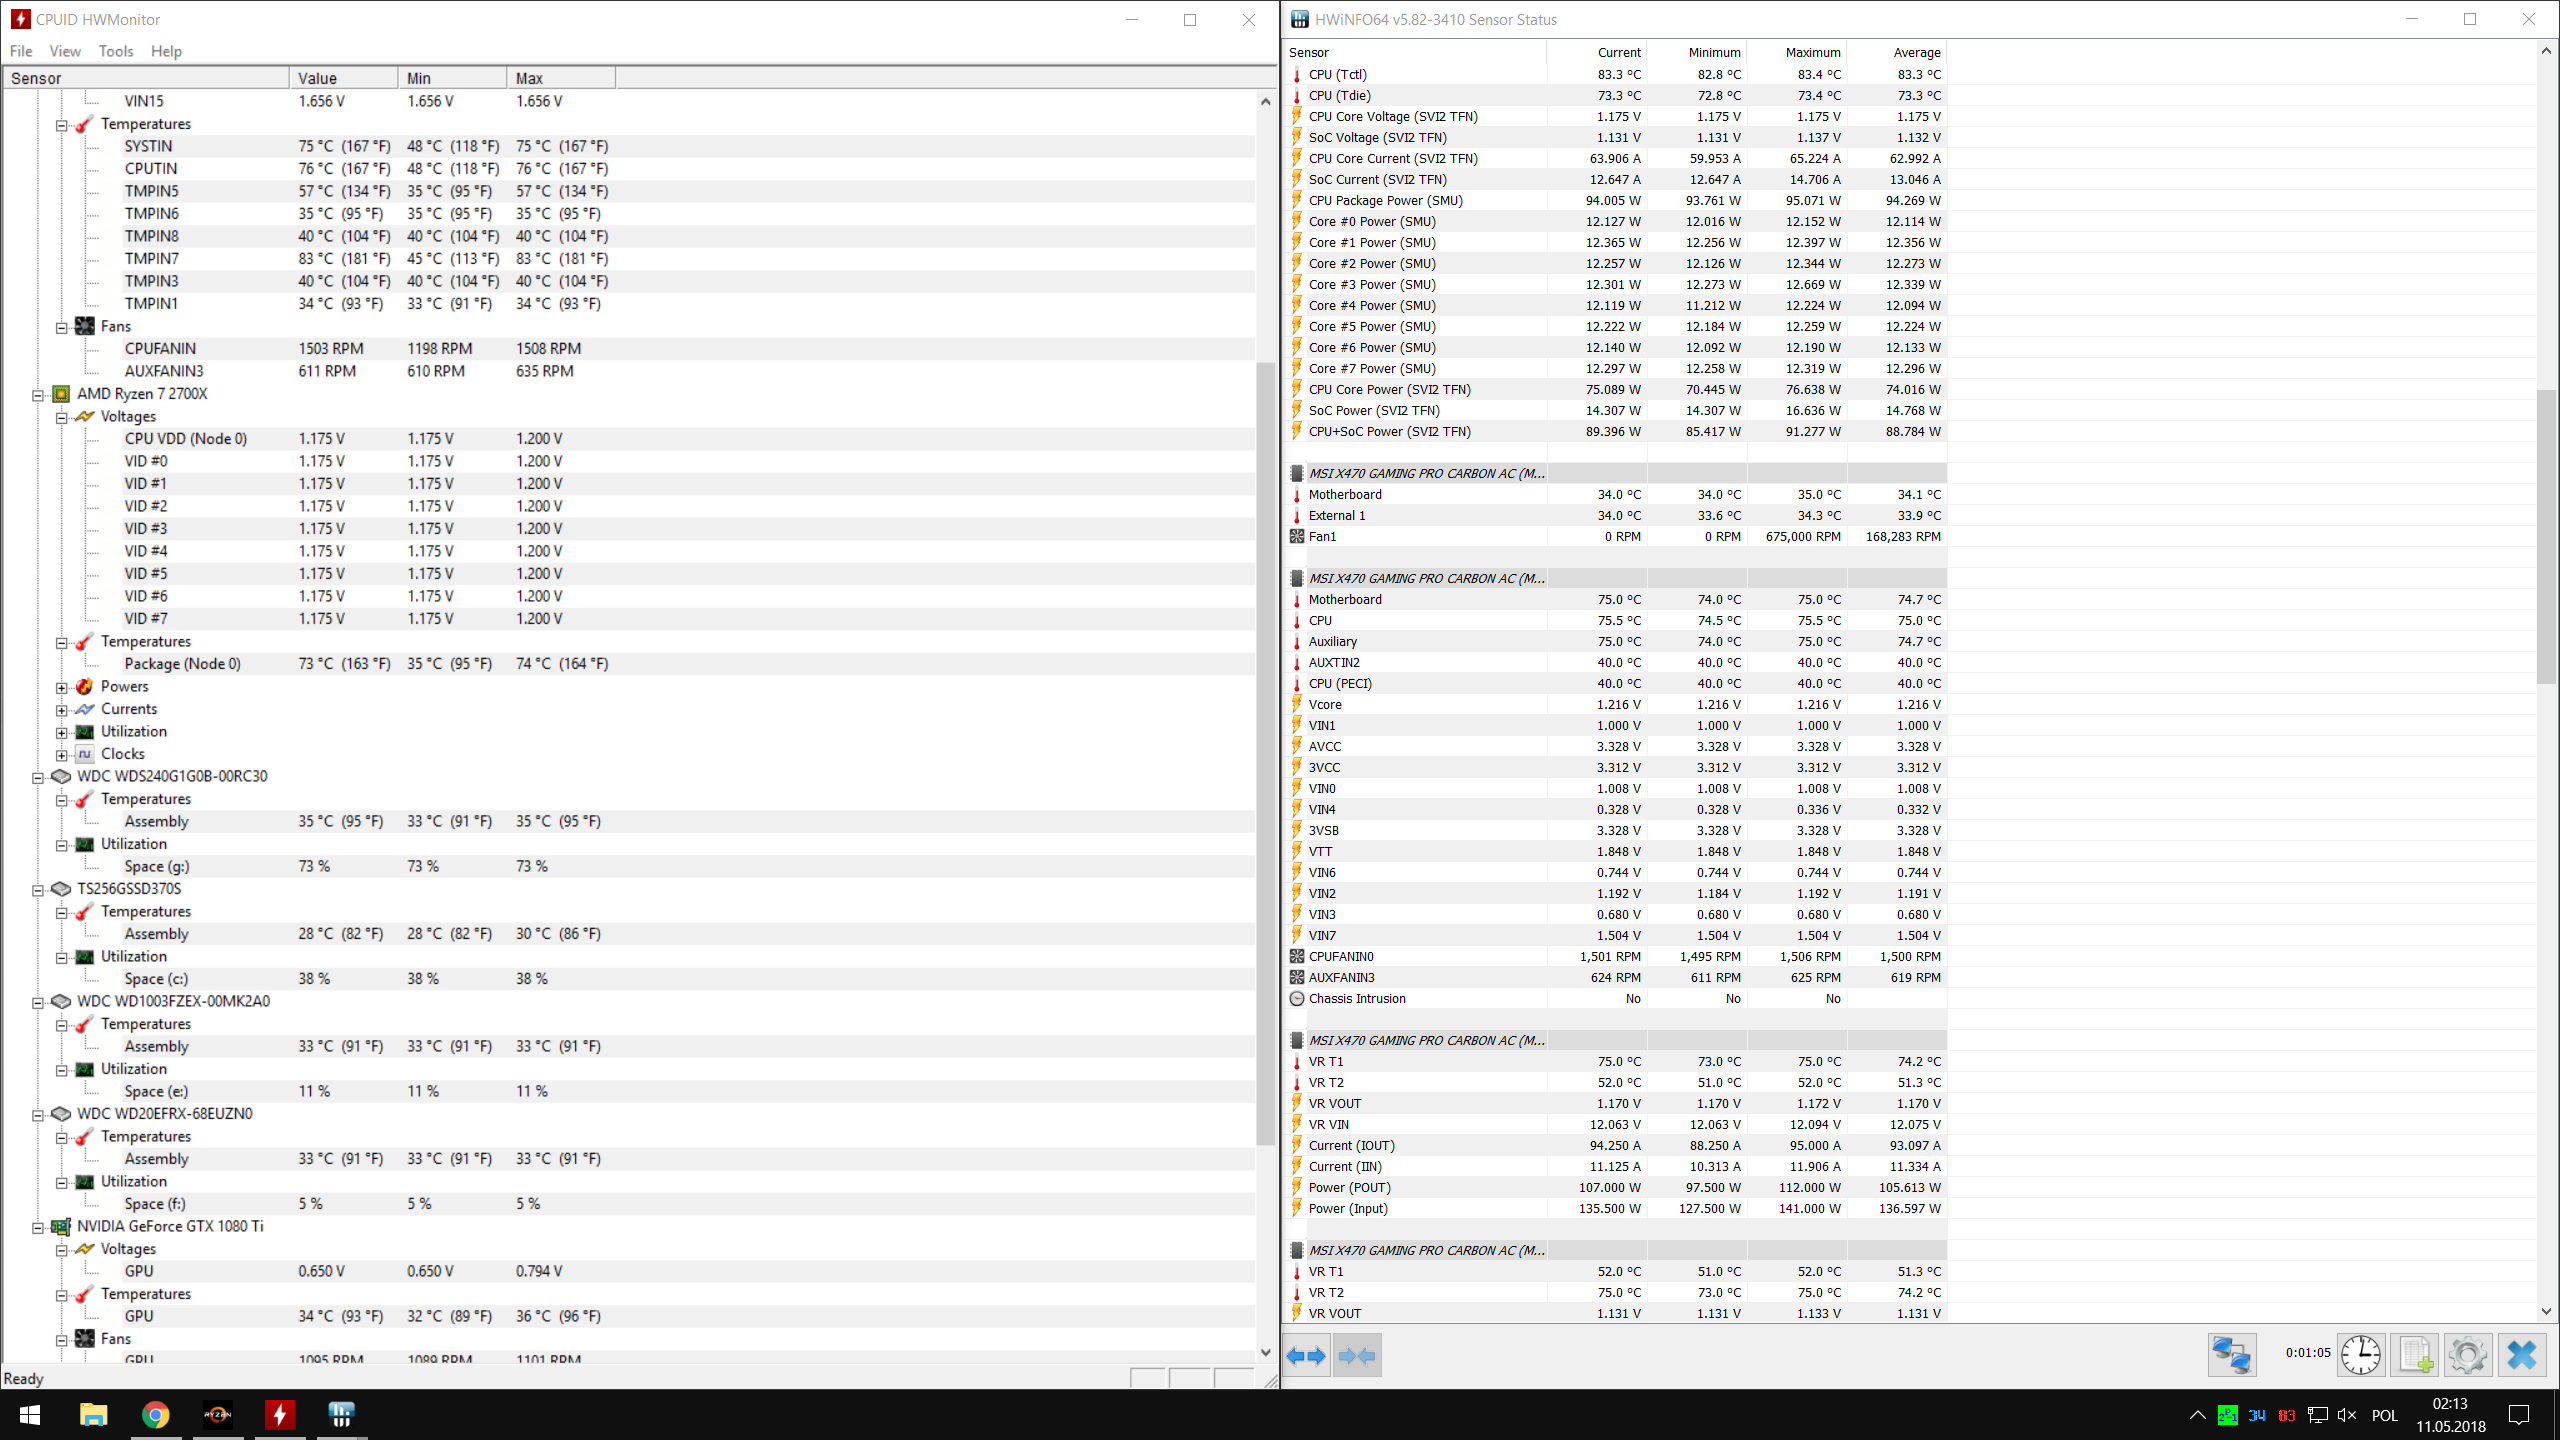Select the first MSI X470 GAMING PRO CARBON header
This screenshot has height=1440, width=2560.
1617,474
